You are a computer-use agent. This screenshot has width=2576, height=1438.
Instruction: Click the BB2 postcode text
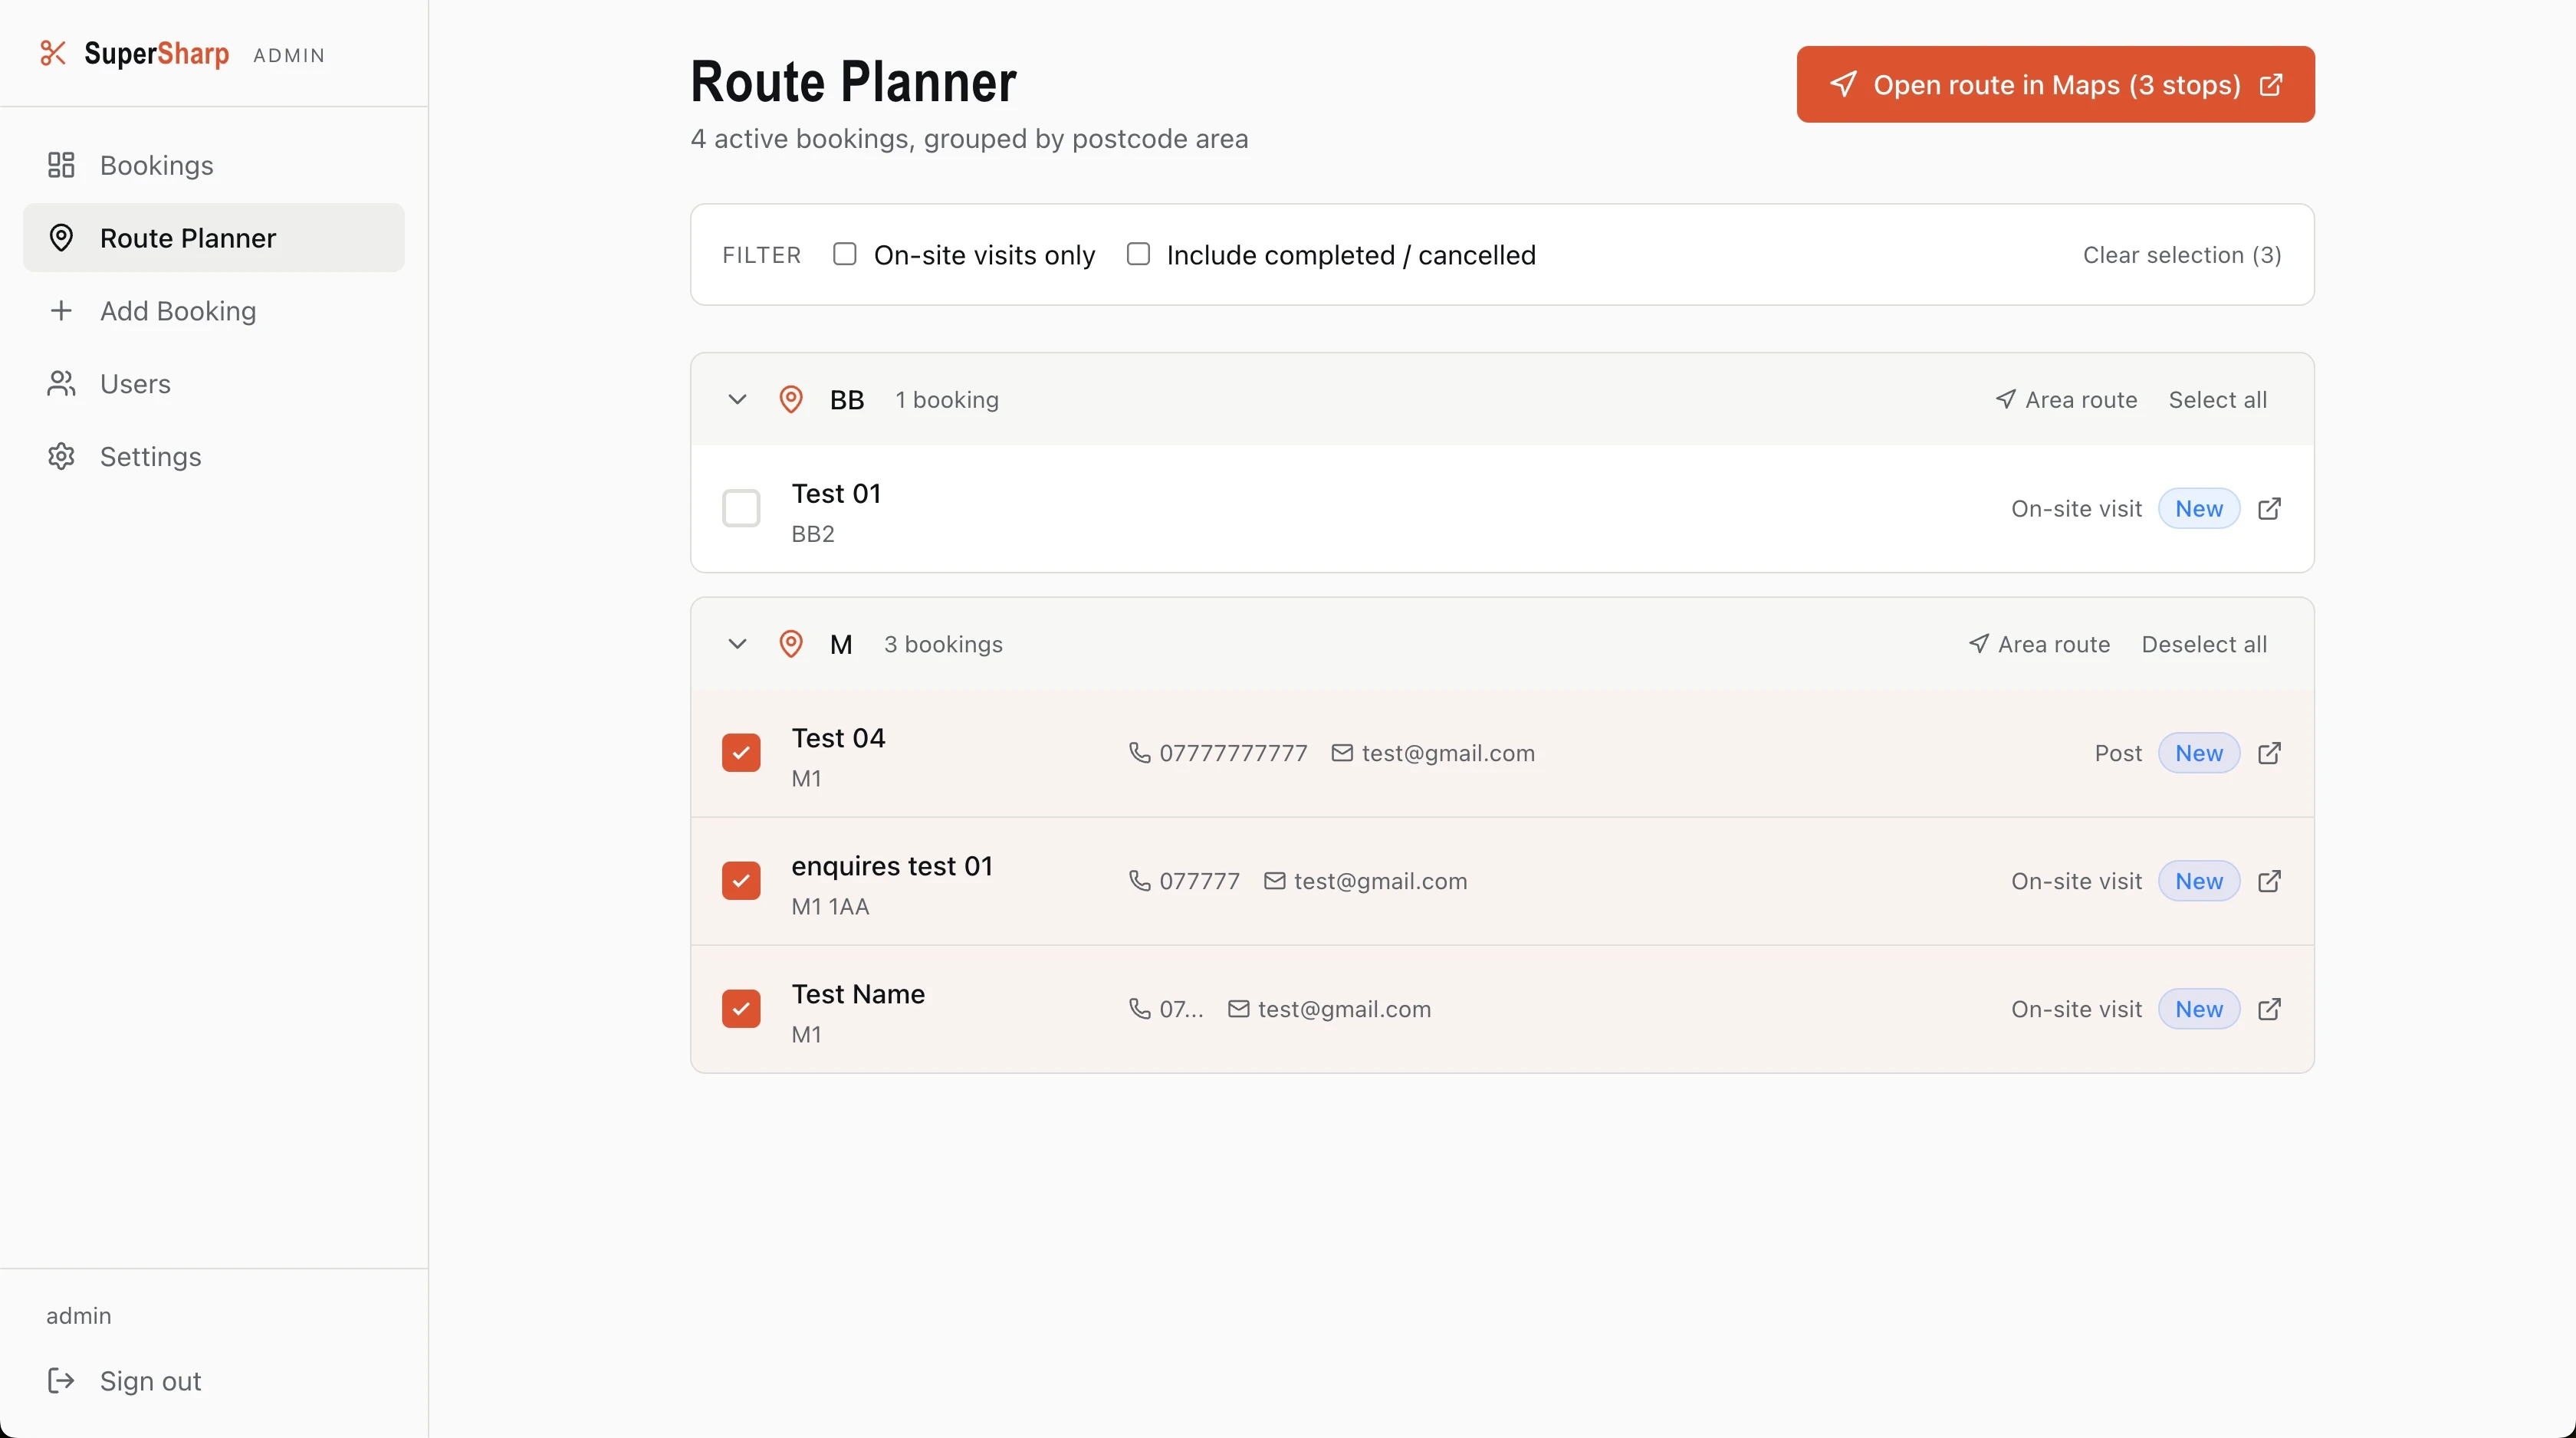pyautogui.click(x=813, y=534)
